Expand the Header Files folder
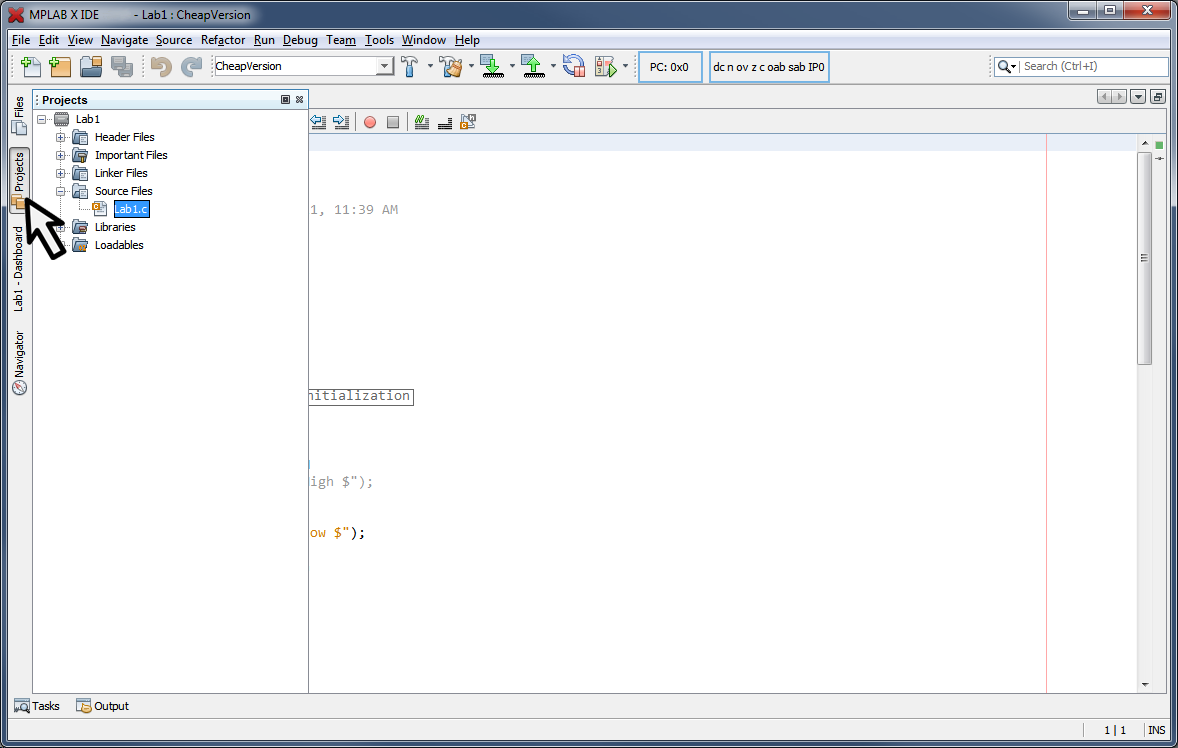The width and height of the screenshot is (1178, 748). point(62,137)
